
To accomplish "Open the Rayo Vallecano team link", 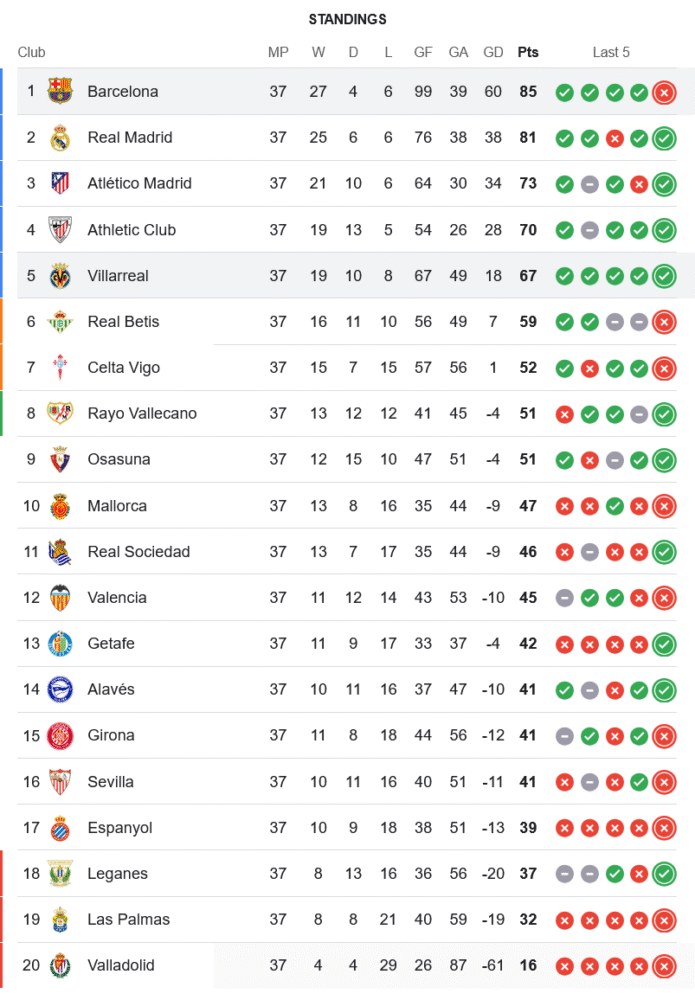I will 142,413.
